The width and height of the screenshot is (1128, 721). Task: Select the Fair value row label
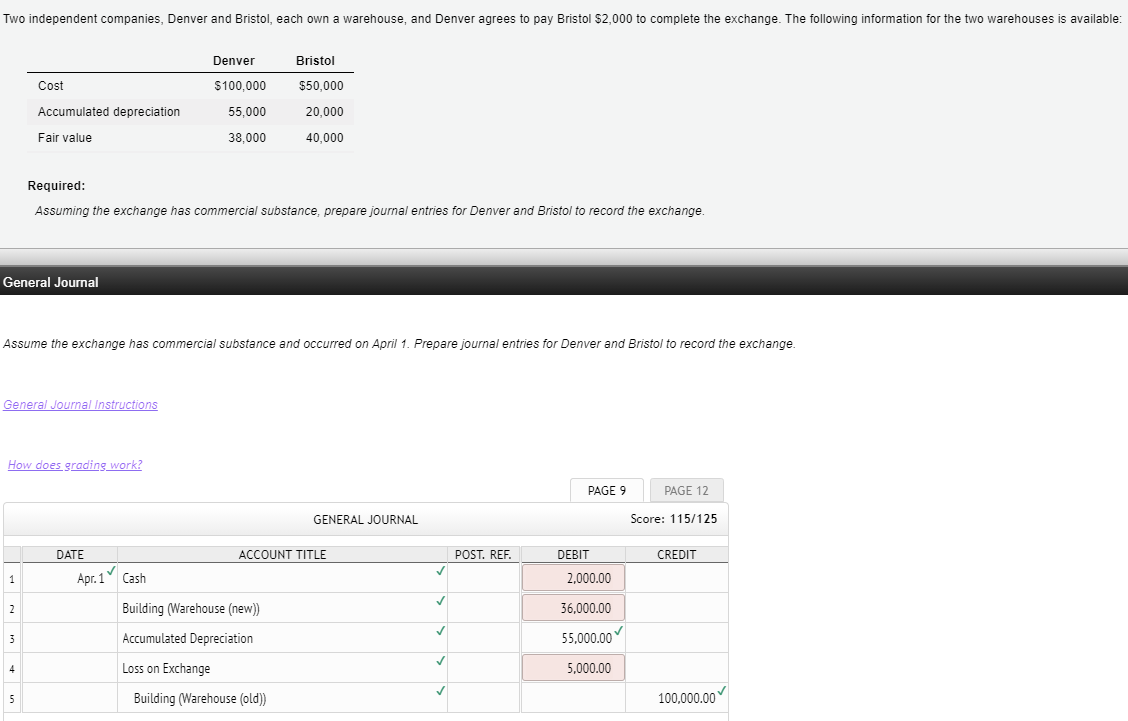click(x=65, y=137)
